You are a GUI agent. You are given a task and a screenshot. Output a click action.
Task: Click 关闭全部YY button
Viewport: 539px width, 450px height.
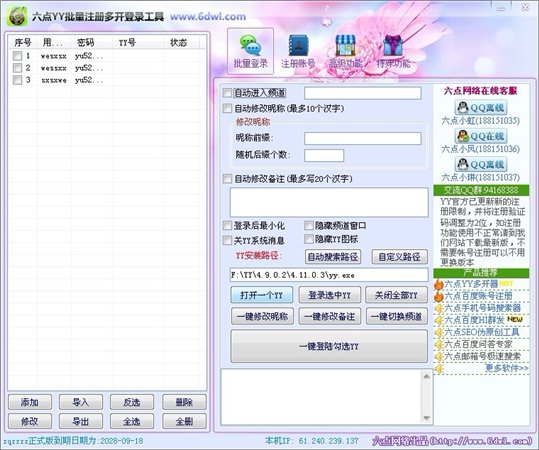(x=396, y=295)
